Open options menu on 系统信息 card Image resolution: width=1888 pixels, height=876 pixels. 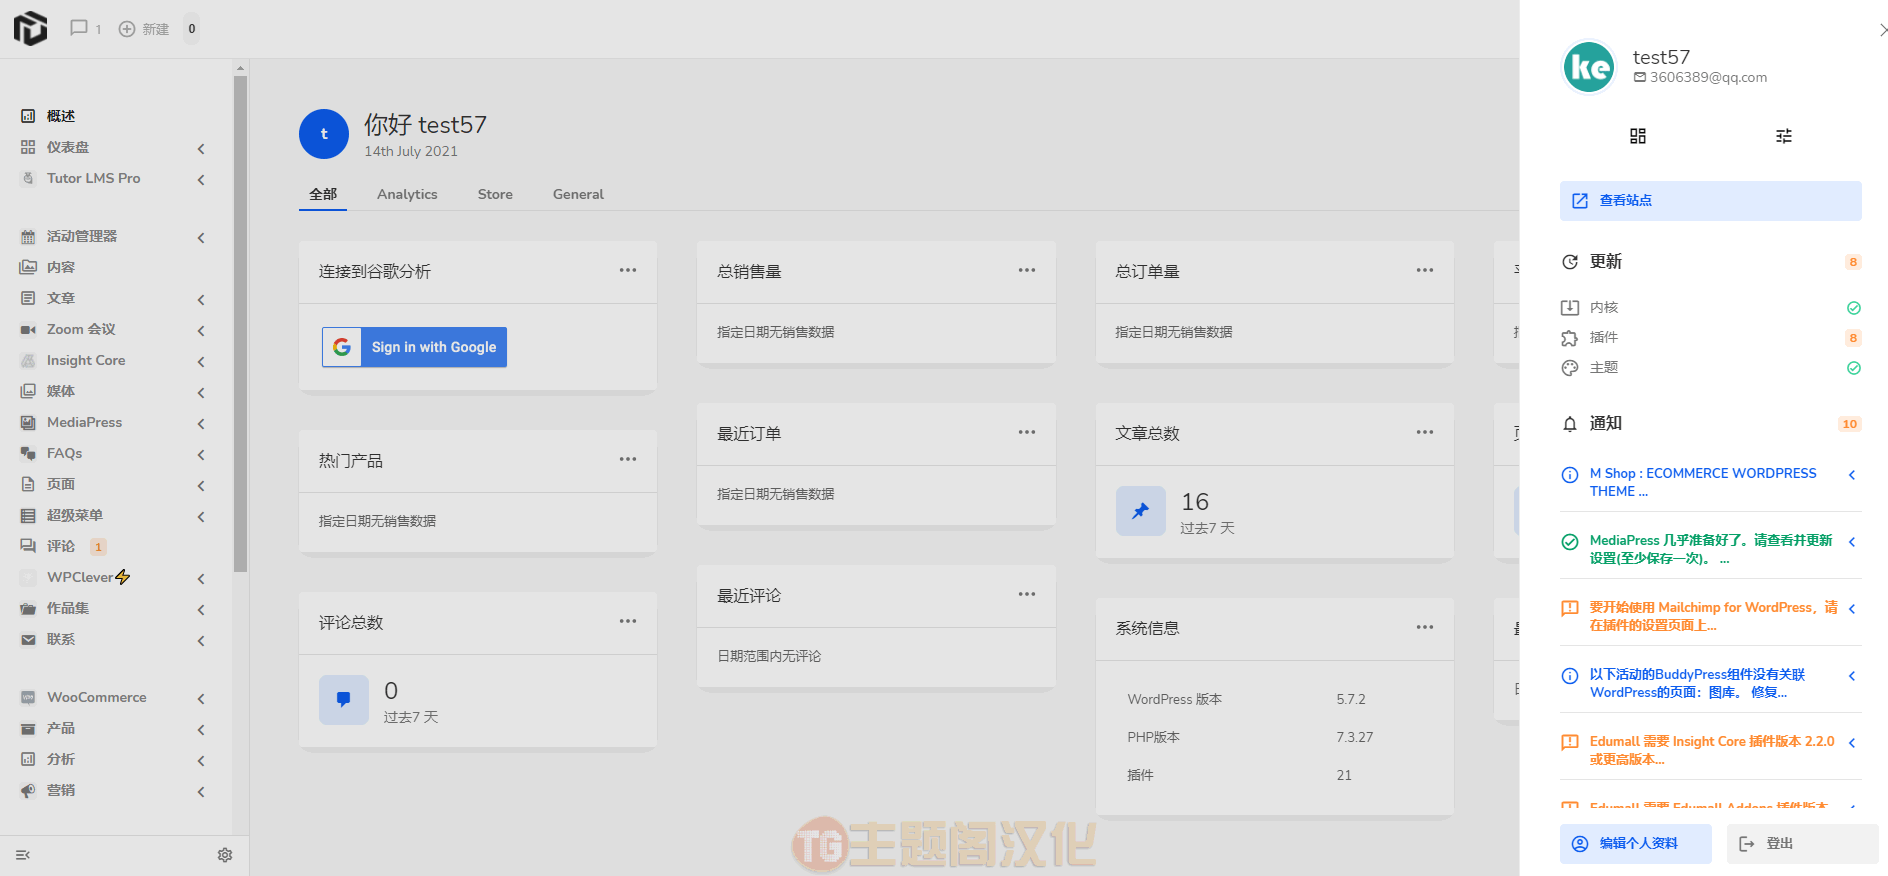[x=1425, y=627]
